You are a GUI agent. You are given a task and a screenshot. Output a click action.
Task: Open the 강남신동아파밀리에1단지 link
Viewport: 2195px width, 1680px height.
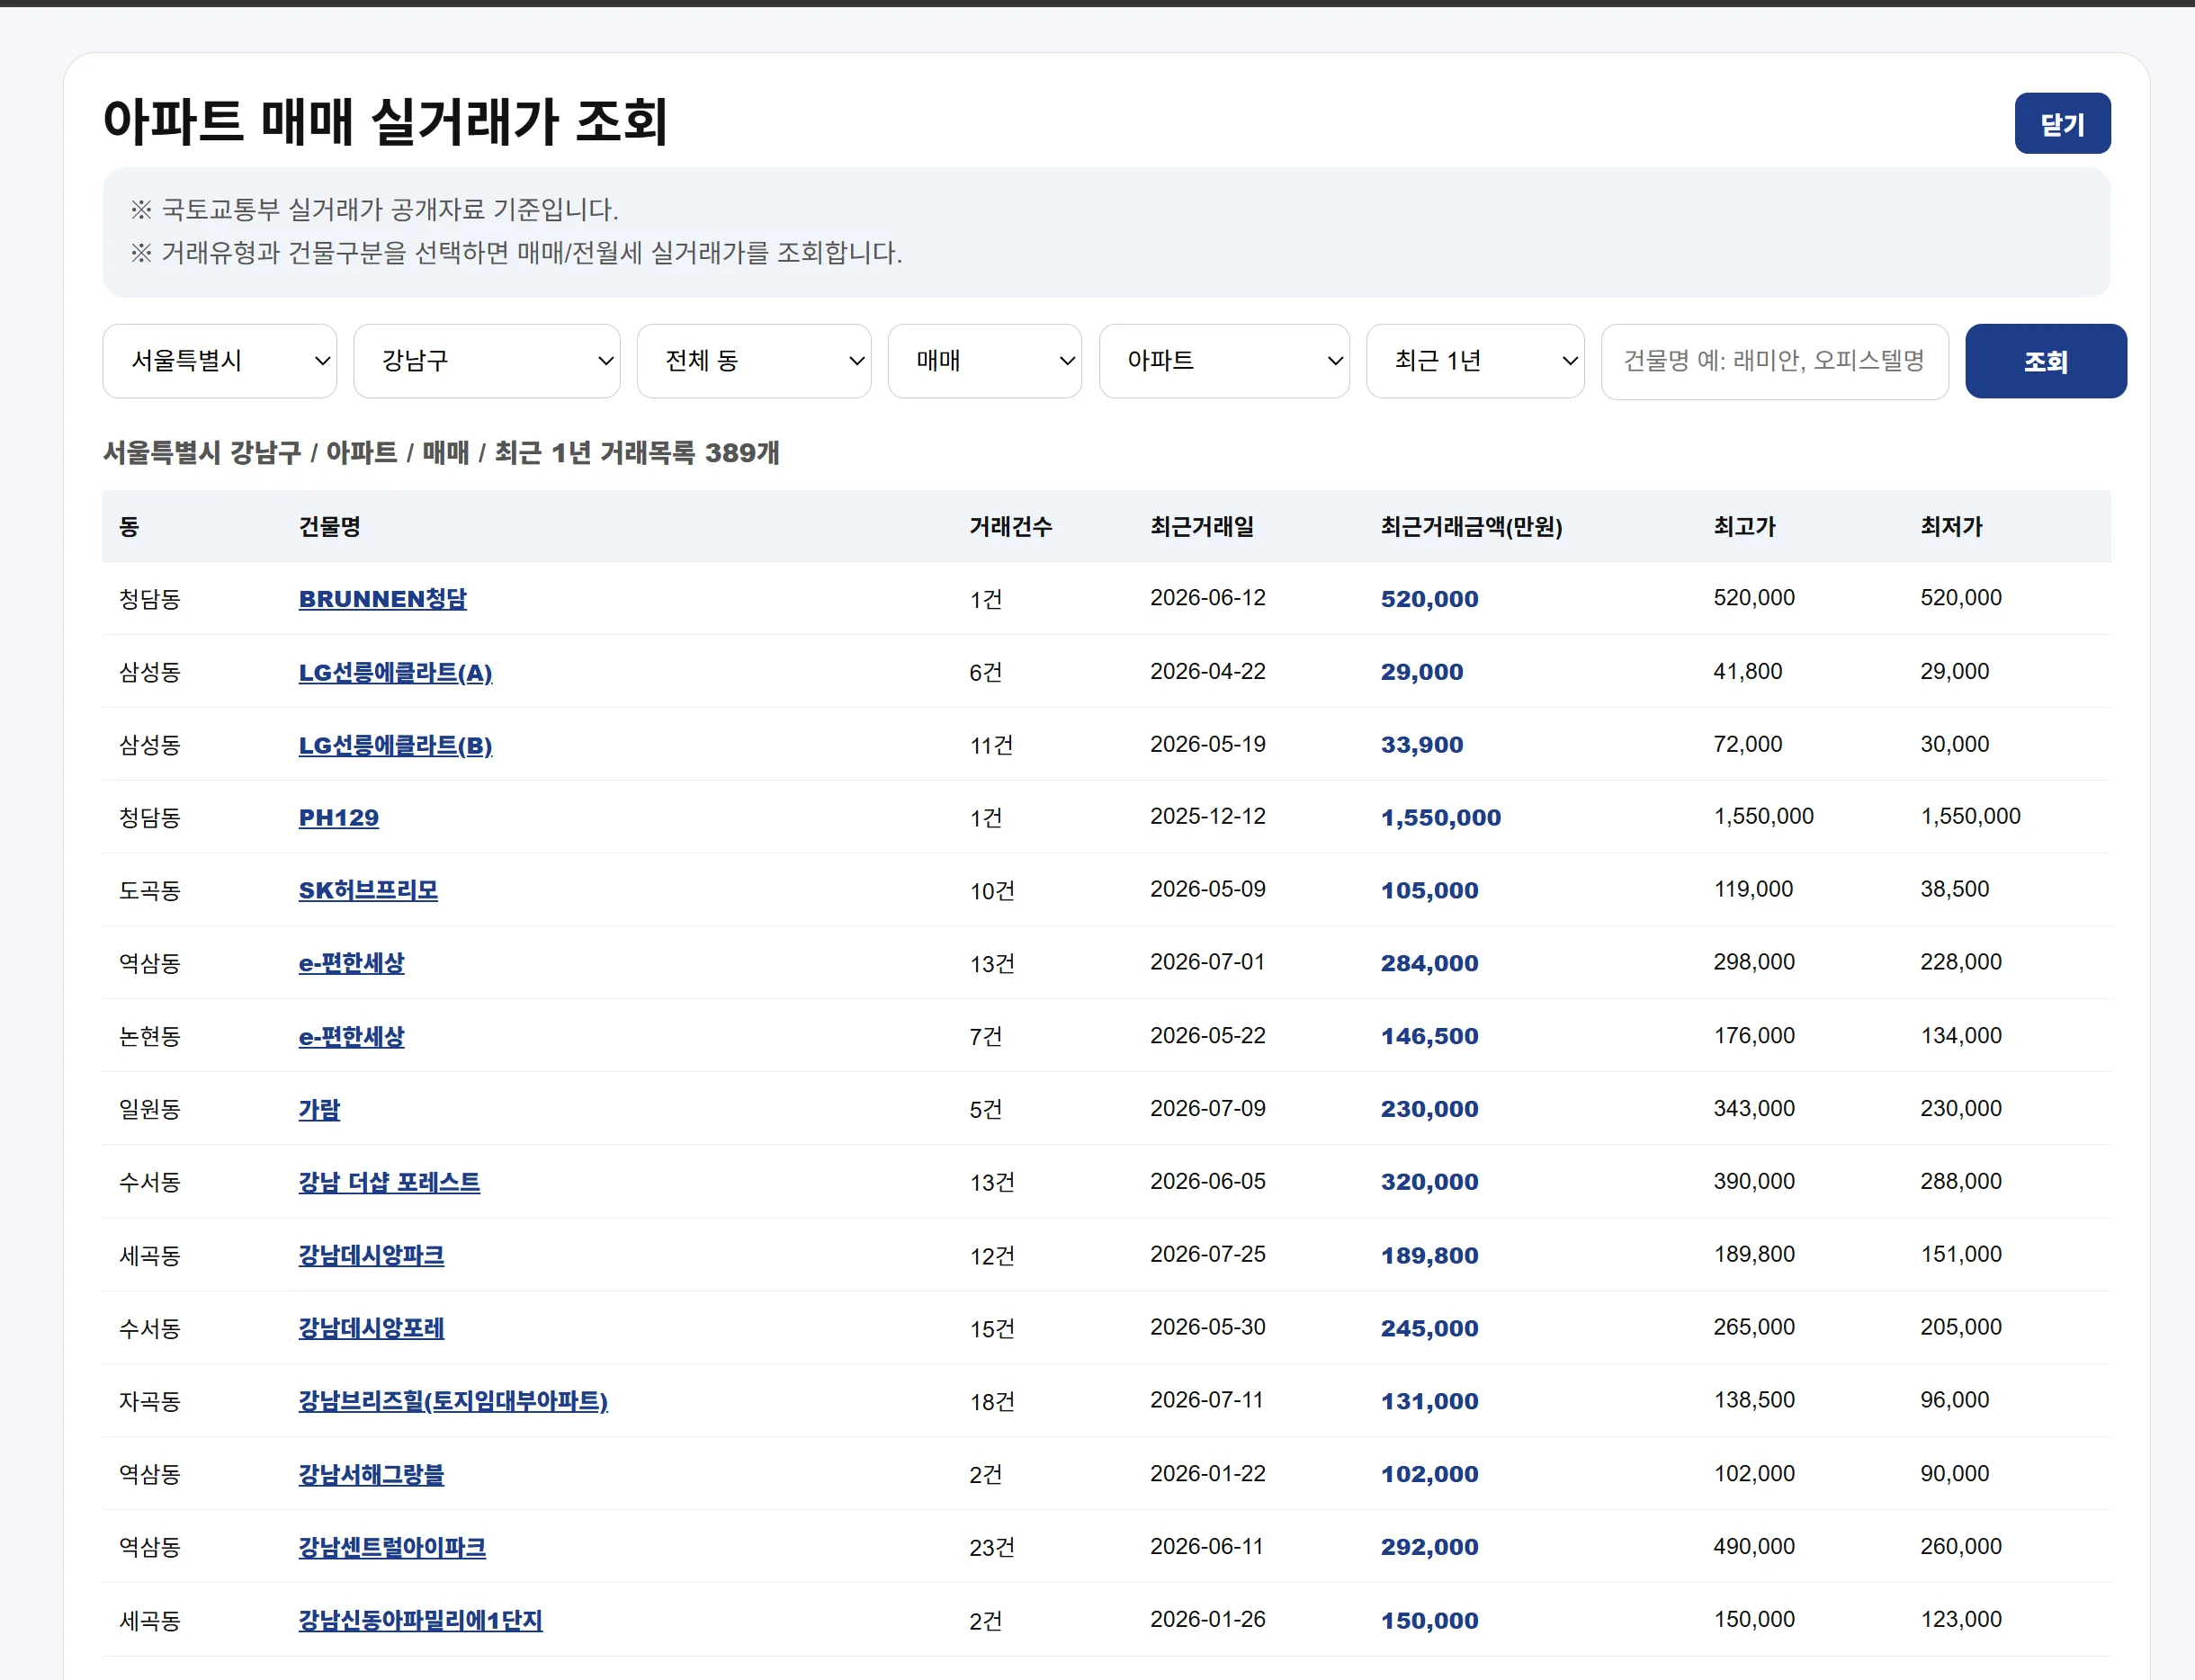click(420, 1620)
